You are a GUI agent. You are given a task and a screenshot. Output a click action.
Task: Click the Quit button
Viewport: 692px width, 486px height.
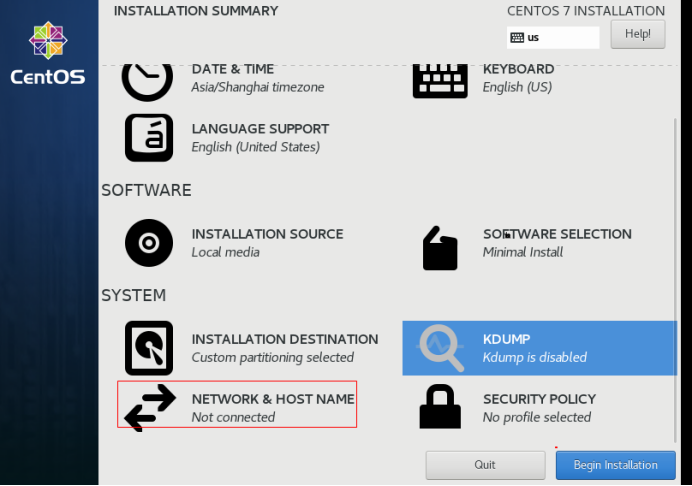click(485, 465)
